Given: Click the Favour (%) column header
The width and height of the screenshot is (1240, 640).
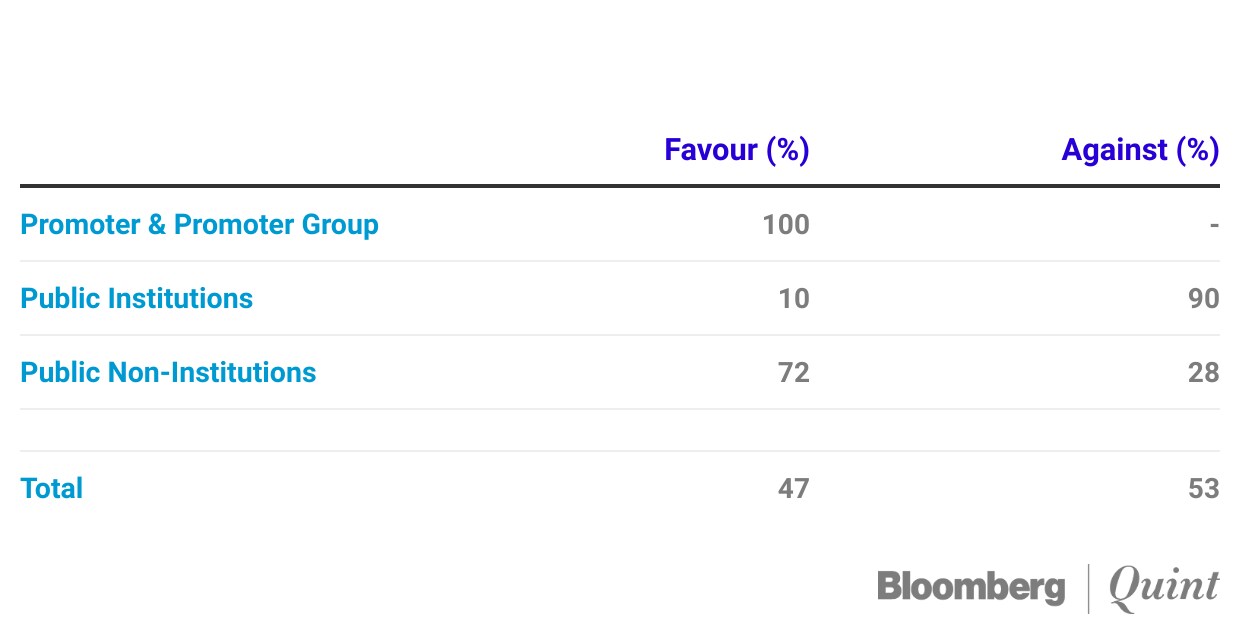Looking at the screenshot, I should coord(736,150).
